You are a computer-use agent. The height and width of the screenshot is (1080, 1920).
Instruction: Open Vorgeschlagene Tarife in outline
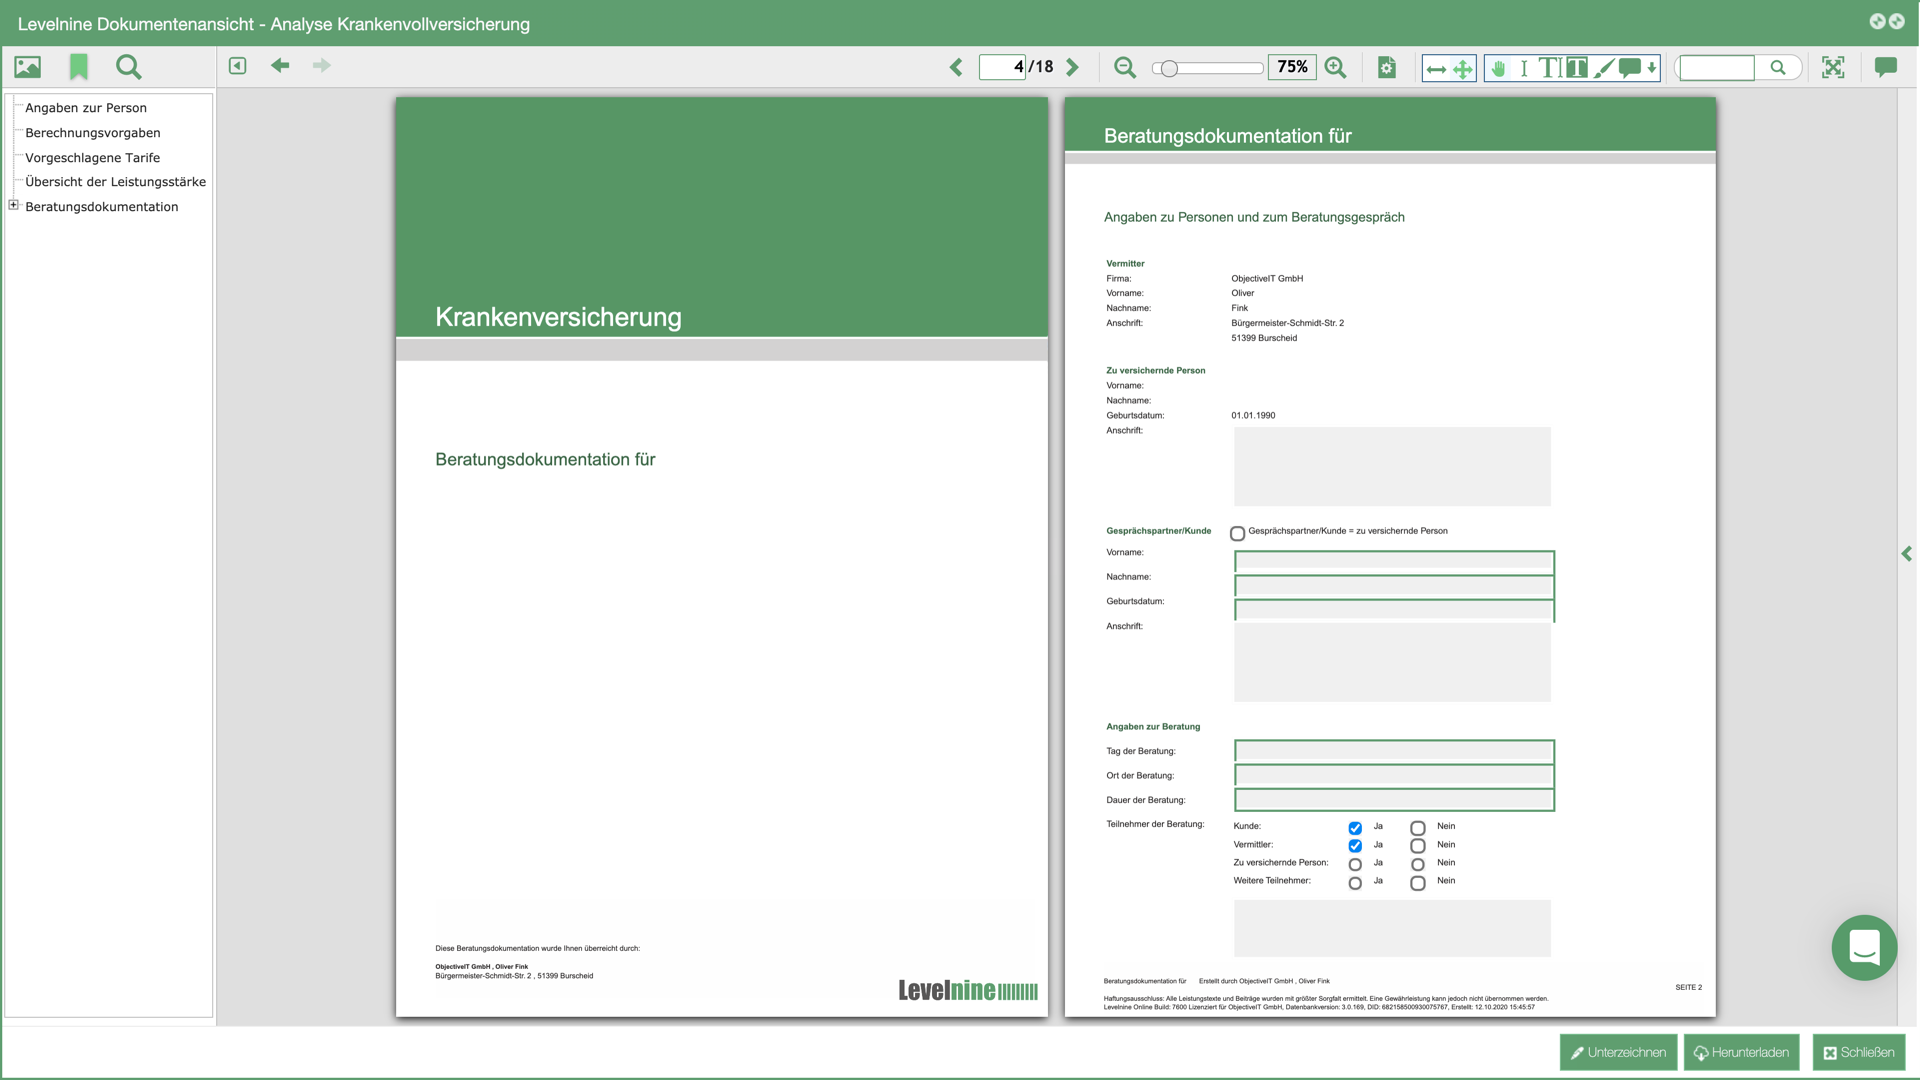(92, 158)
